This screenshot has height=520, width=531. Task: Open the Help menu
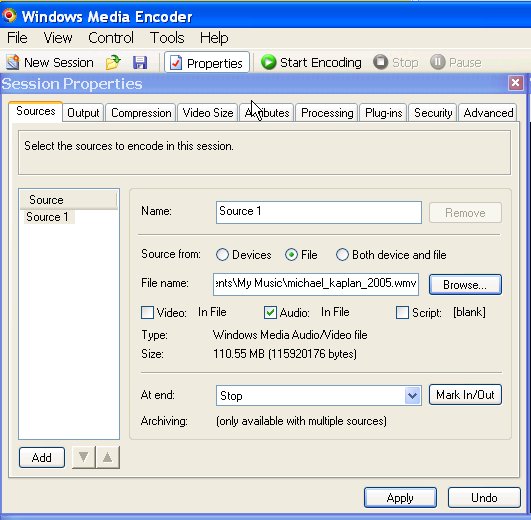(214, 38)
